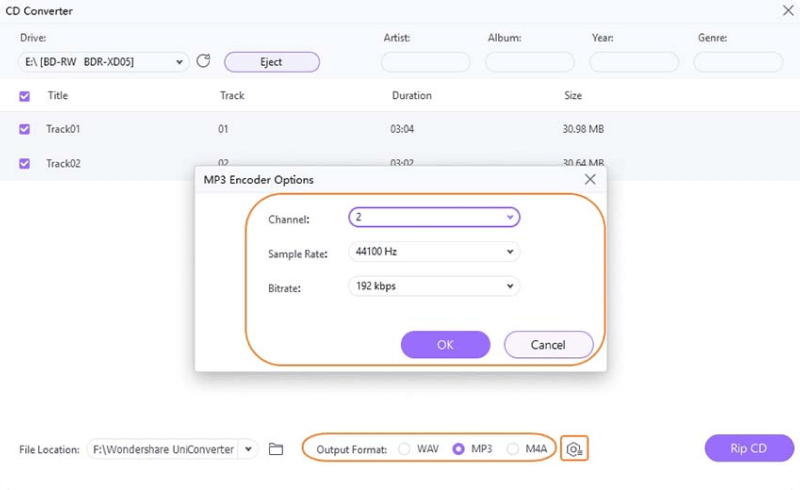Screen dimensions: 800x490
Task: Close the CD Converter window
Action: point(787,10)
